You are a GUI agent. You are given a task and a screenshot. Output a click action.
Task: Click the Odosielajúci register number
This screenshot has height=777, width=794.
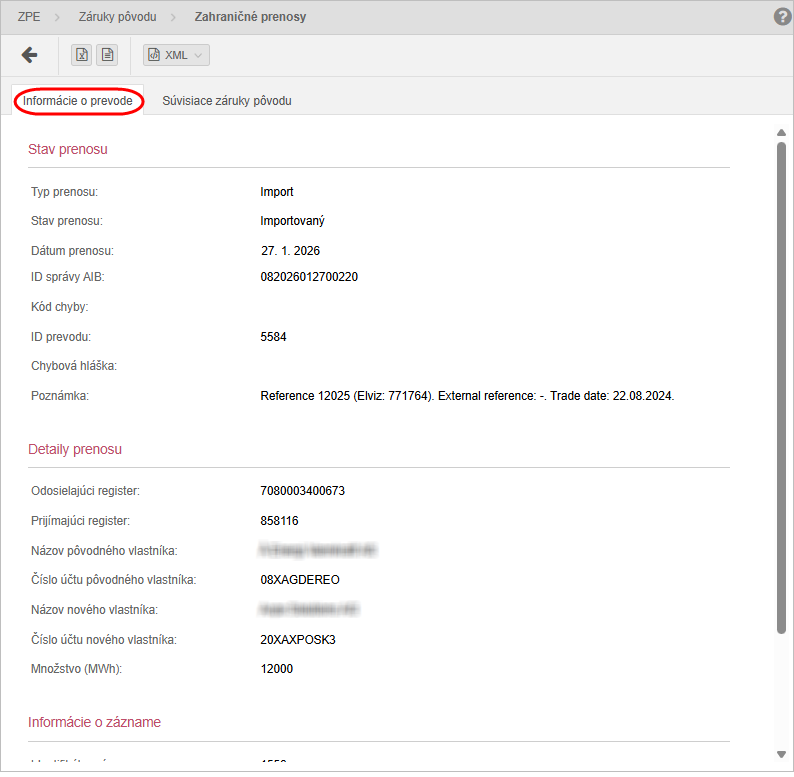[x=302, y=491]
